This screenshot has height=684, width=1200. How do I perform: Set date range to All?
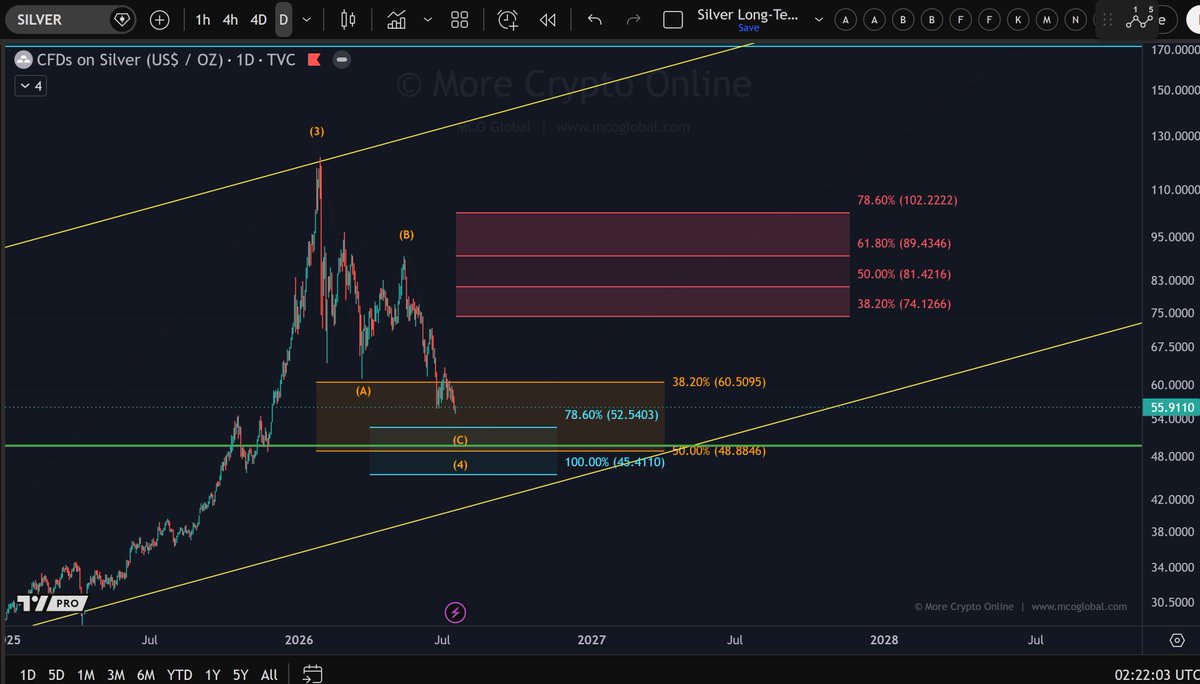click(x=269, y=674)
